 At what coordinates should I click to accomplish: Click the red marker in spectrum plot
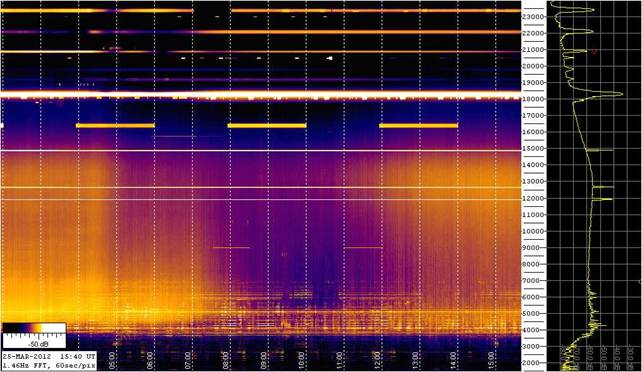595,51
